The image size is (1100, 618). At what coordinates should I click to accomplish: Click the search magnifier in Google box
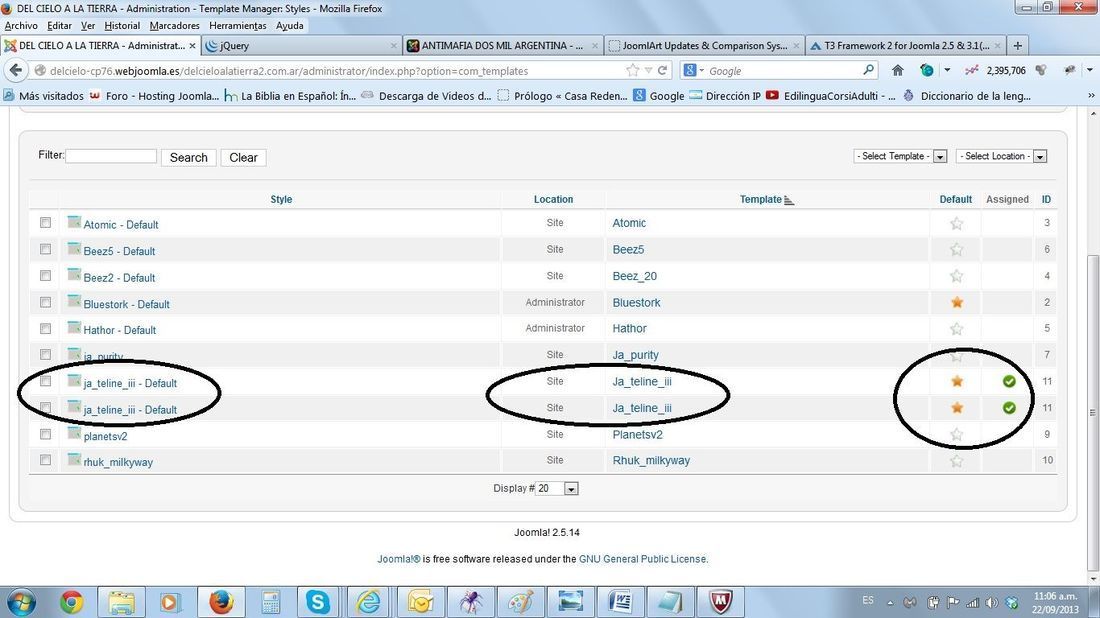pos(868,69)
